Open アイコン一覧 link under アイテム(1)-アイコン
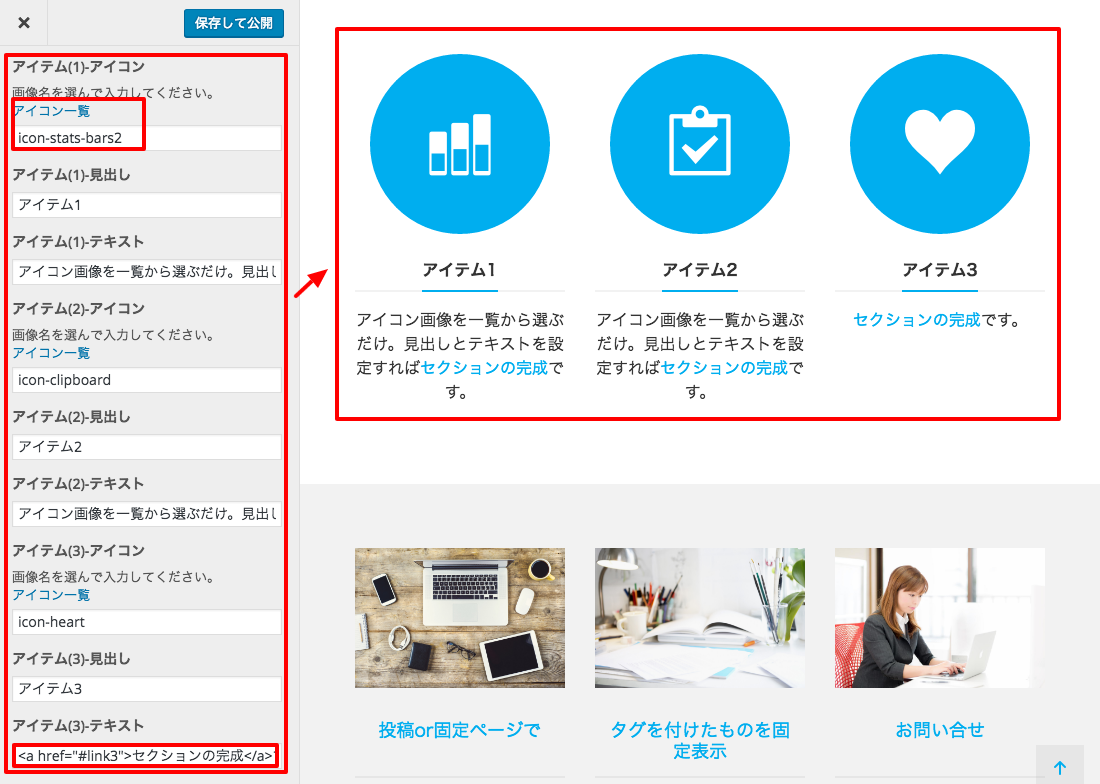This screenshot has width=1100, height=784. click(x=51, y=111)
